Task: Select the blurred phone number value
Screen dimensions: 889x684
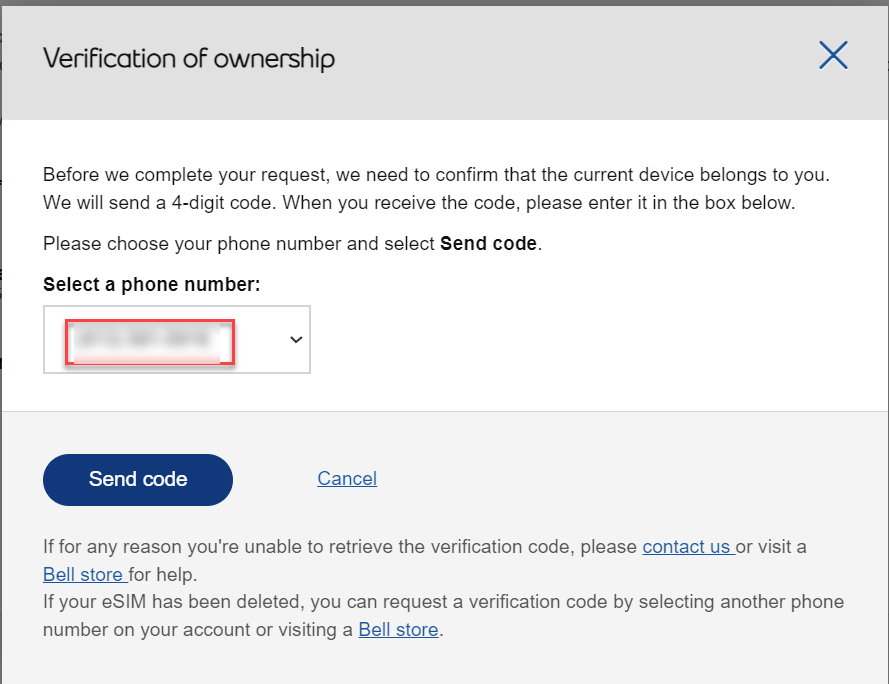Action: [148, 342]
